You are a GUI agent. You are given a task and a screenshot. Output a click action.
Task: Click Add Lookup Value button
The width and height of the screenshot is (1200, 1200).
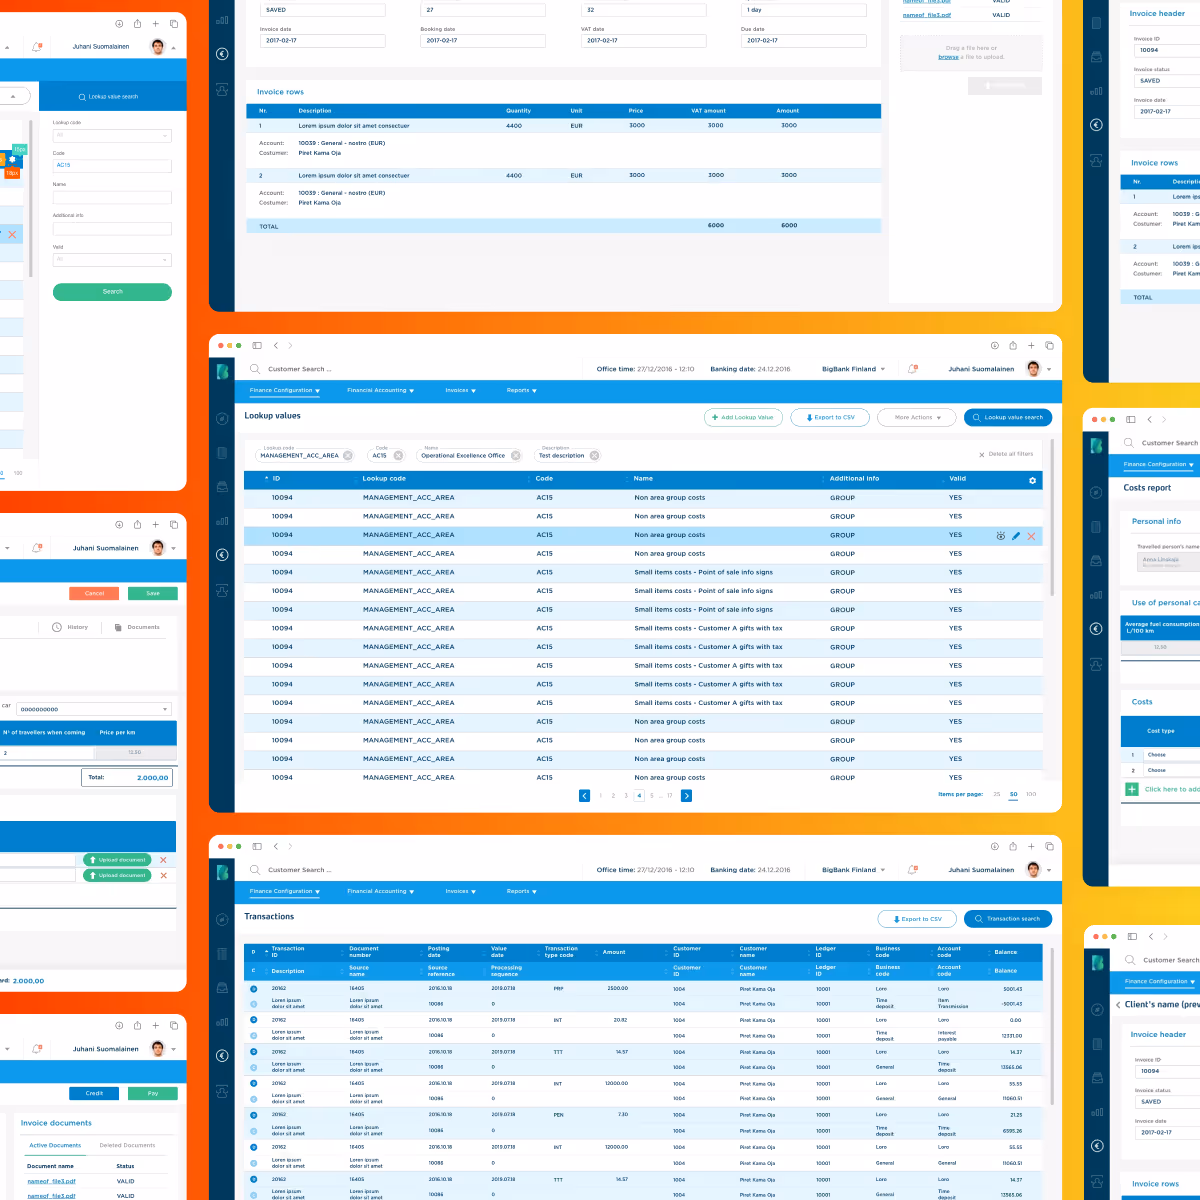[743, 417]
